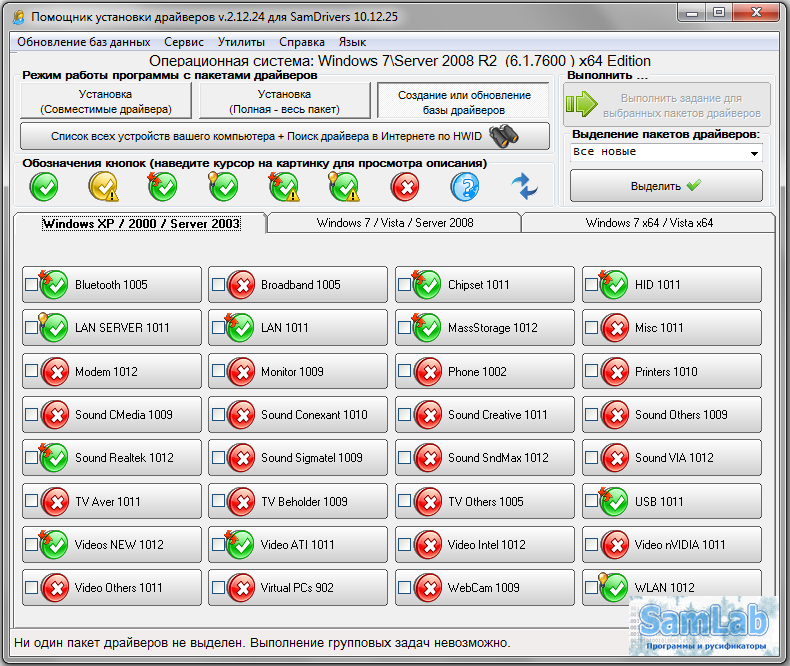Image resolution: width=790 pixels, height=666 pixels.
Task: Click the binoculars icon for HWID search
Action: tap(504, 136)
